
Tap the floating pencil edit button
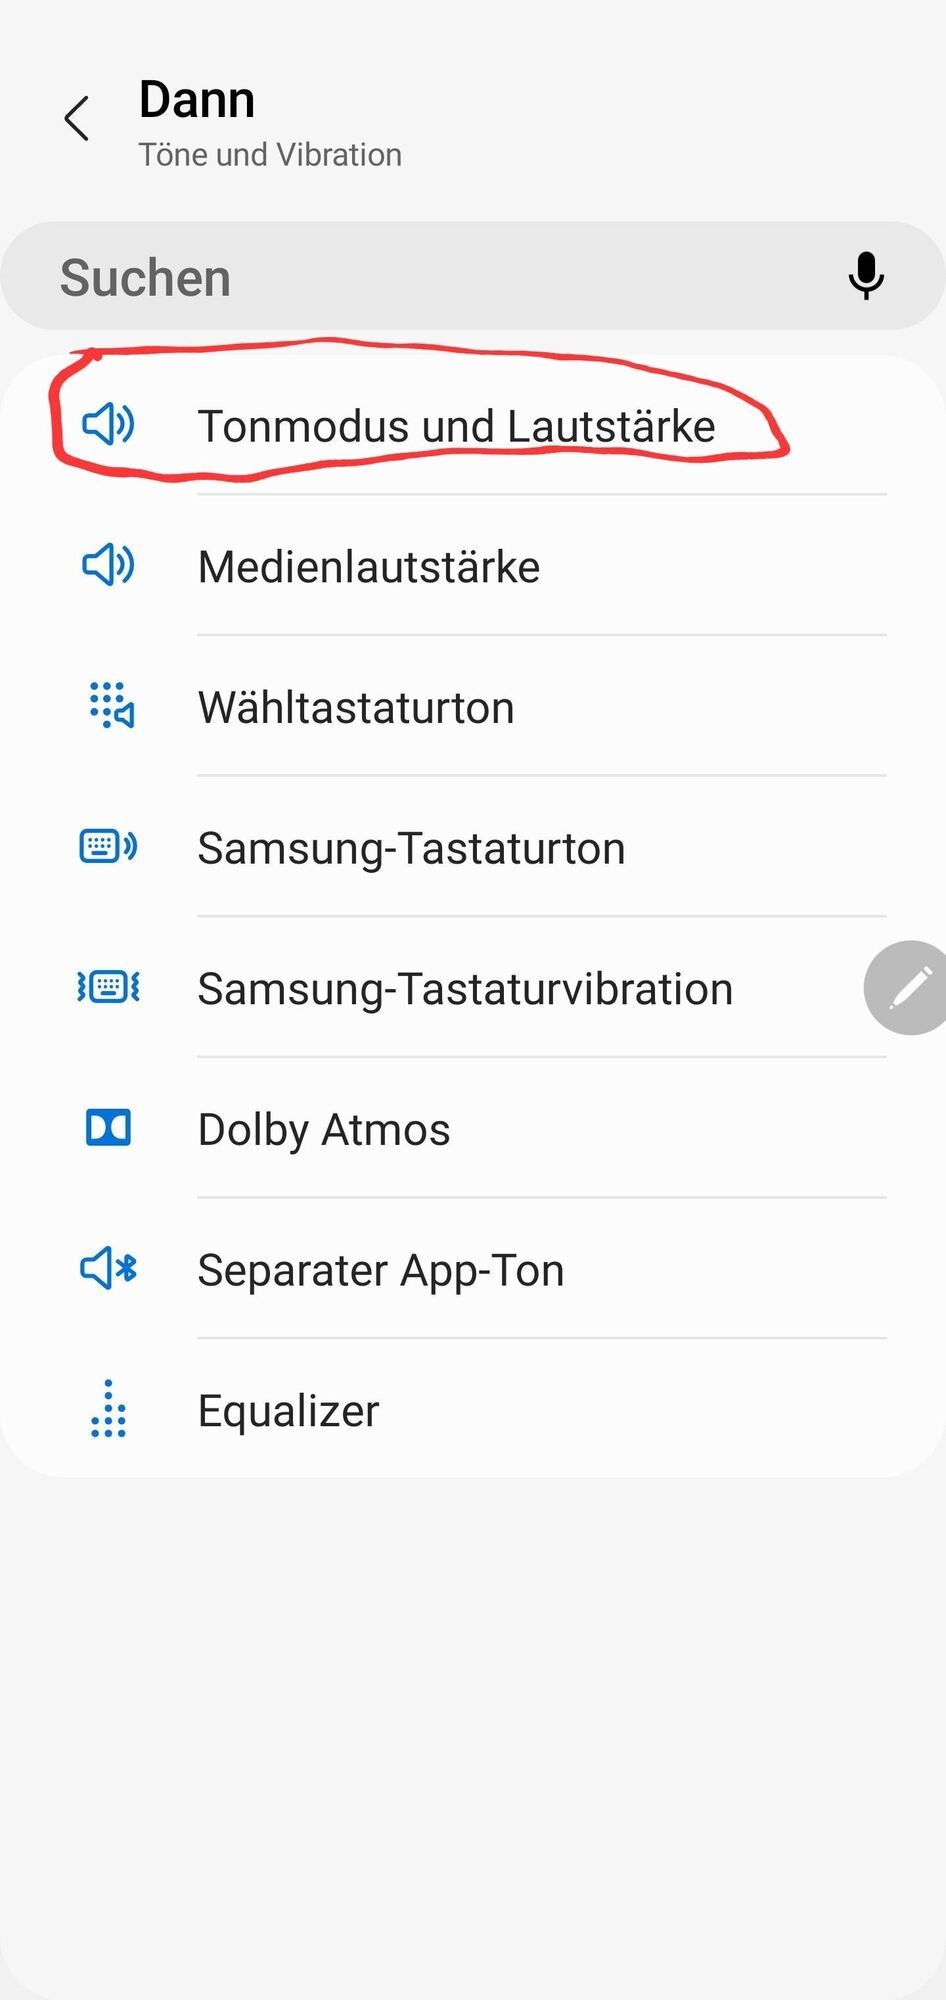tap(908, 988)
